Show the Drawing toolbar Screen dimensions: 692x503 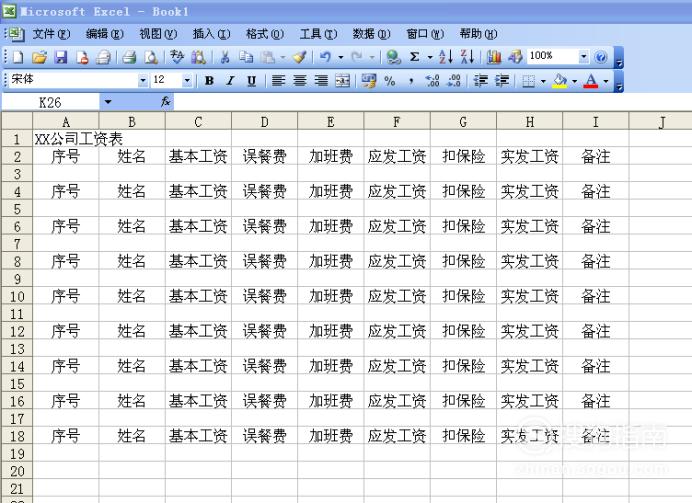click(x=515, y=57)
